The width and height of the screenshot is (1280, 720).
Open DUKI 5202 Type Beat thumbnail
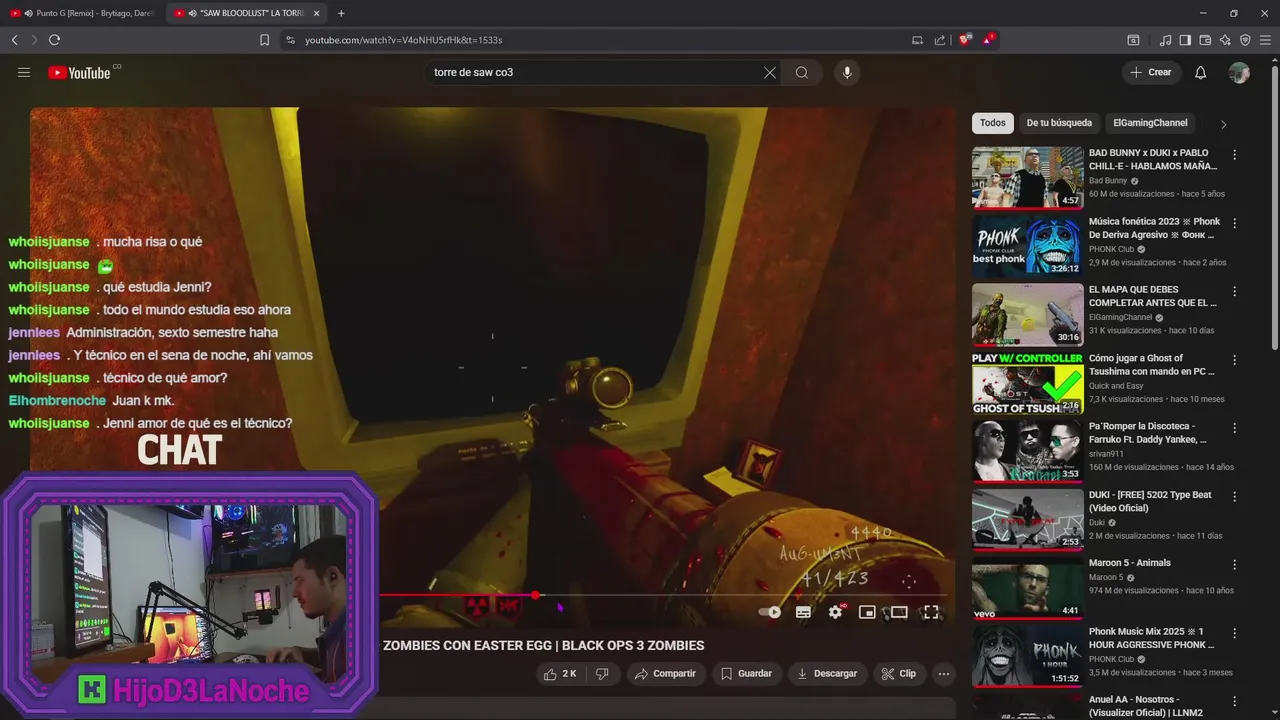tap(1027, 518)
